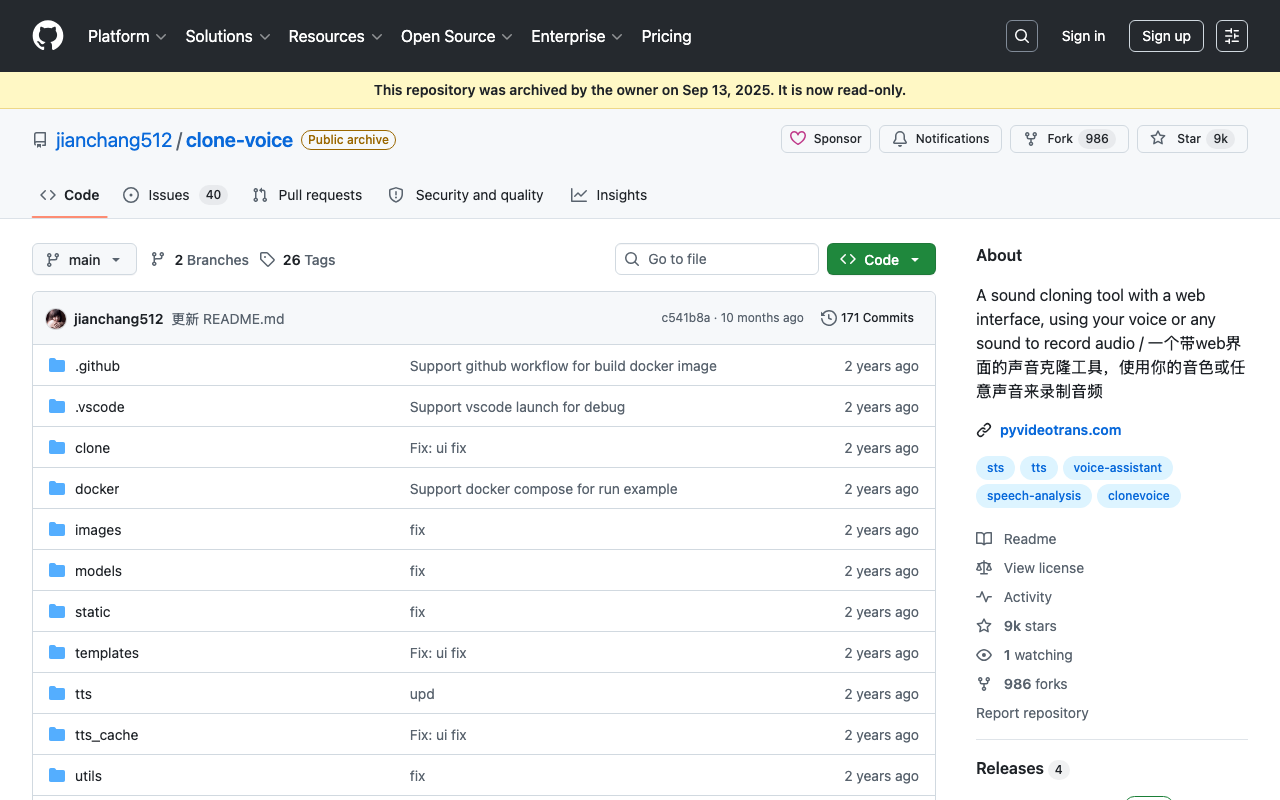
Task: Open the 171 Commits history
Action: pos(867,318)
